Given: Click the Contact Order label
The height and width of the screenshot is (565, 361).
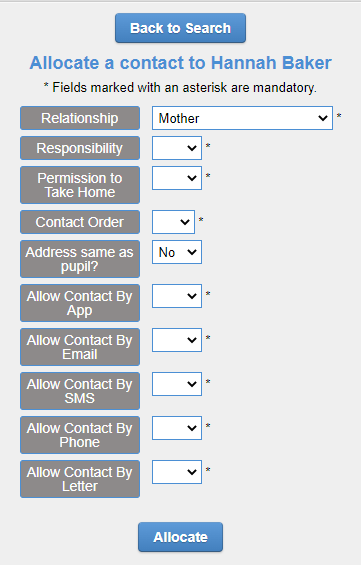Looking at the screenshot, I should coord(80,222).
